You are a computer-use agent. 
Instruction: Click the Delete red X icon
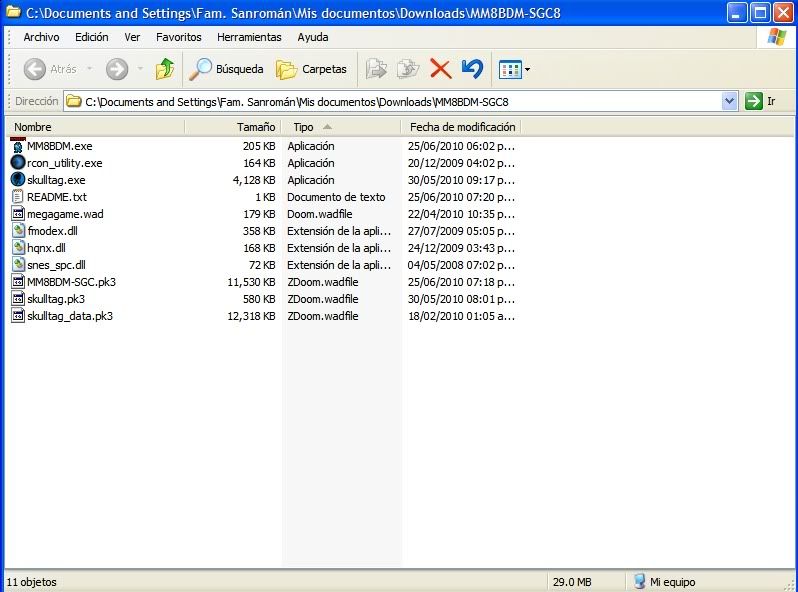point(440,69)
